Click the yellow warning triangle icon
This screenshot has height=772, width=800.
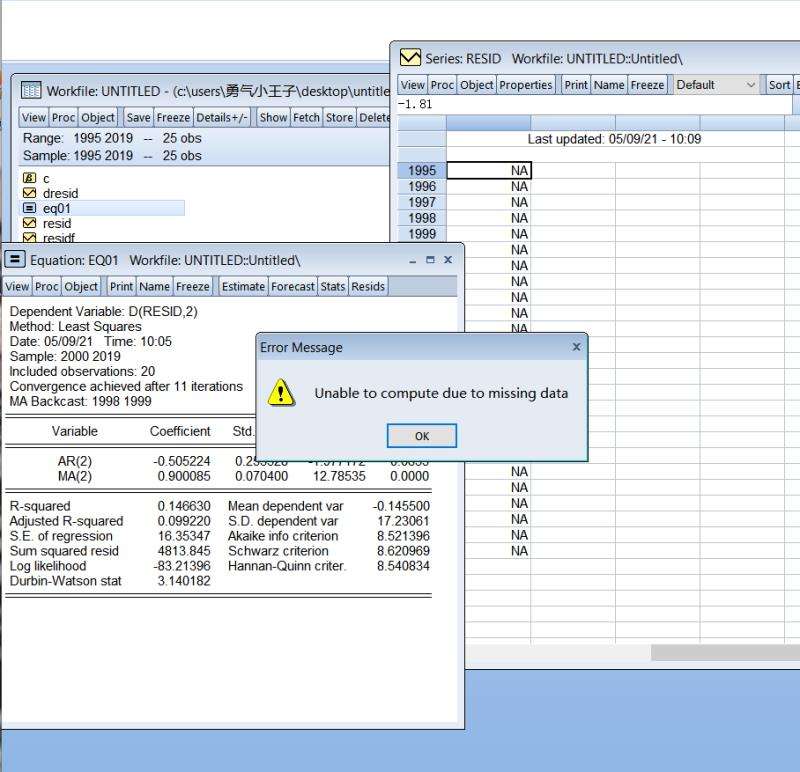281,392
